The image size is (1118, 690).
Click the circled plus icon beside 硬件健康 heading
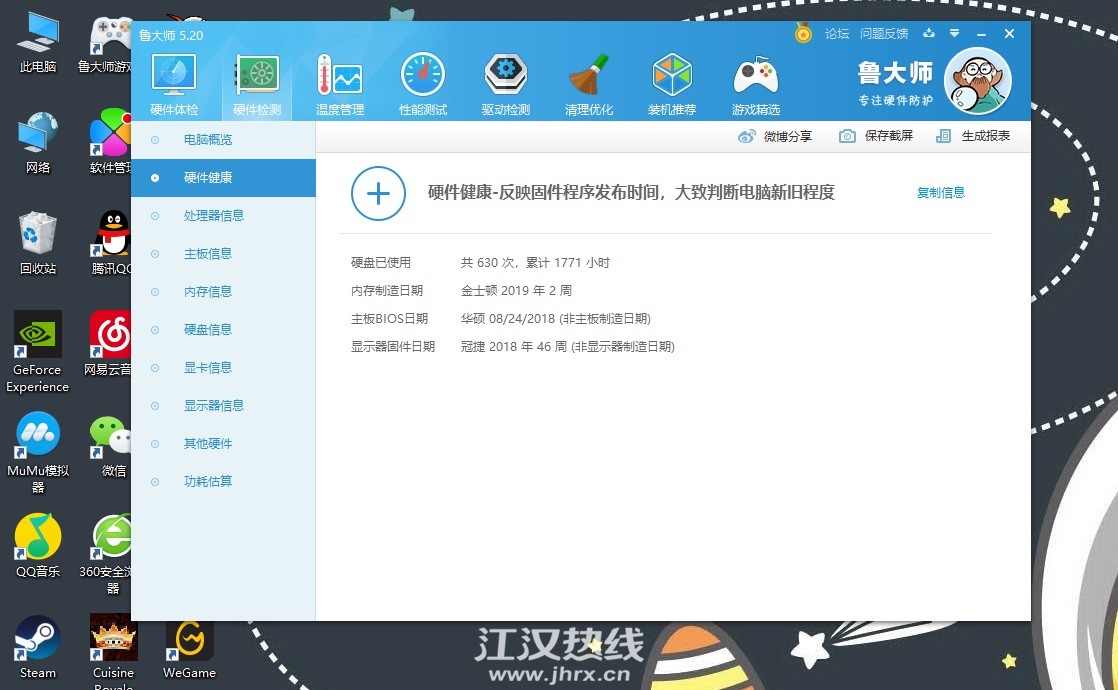378,193
